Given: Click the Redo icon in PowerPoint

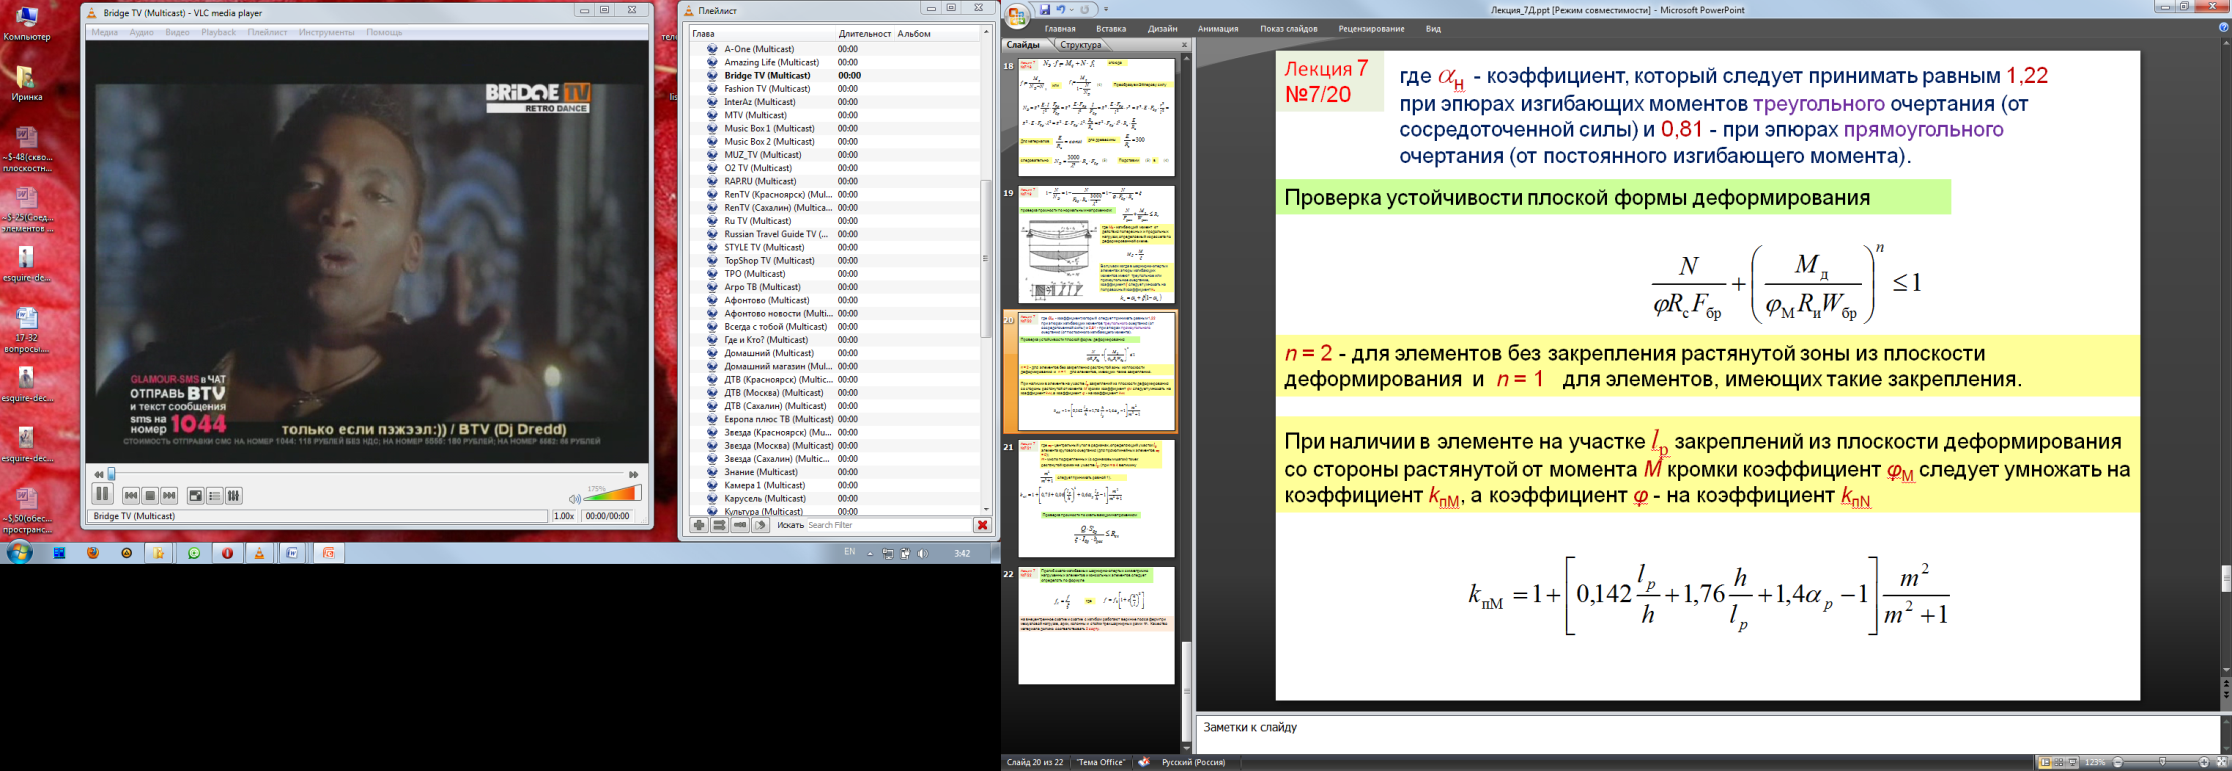Looking at the screenshot, I should (x=1085, y=10).
